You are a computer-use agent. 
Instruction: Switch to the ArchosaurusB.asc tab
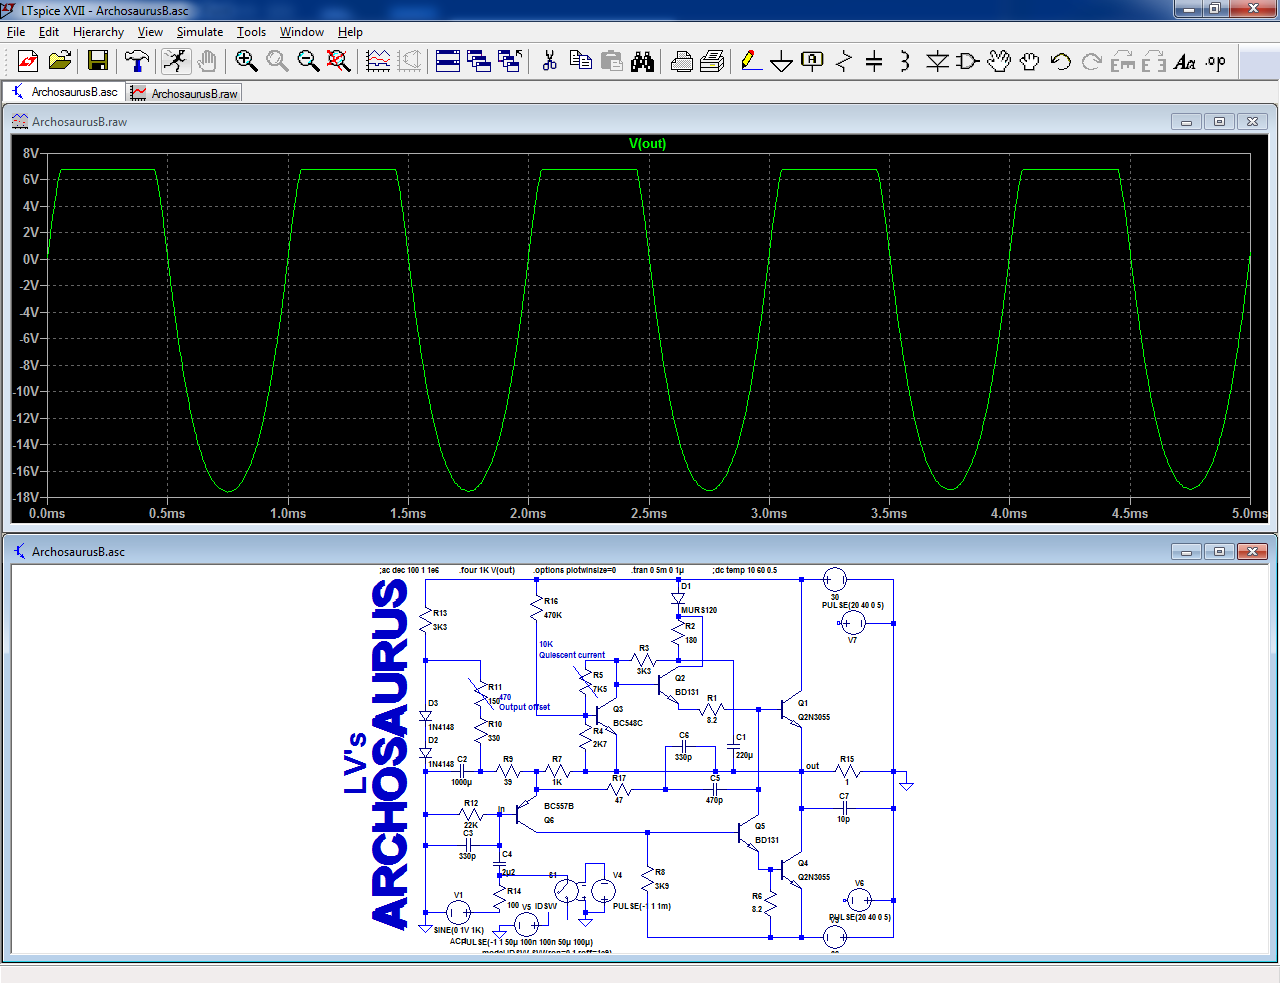tap(64, 92)
